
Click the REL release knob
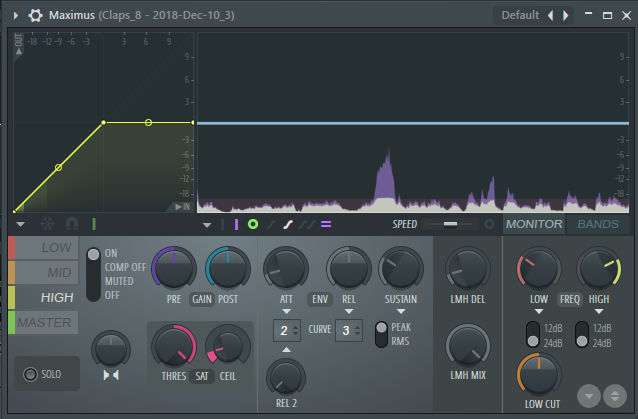click(349, 268)
